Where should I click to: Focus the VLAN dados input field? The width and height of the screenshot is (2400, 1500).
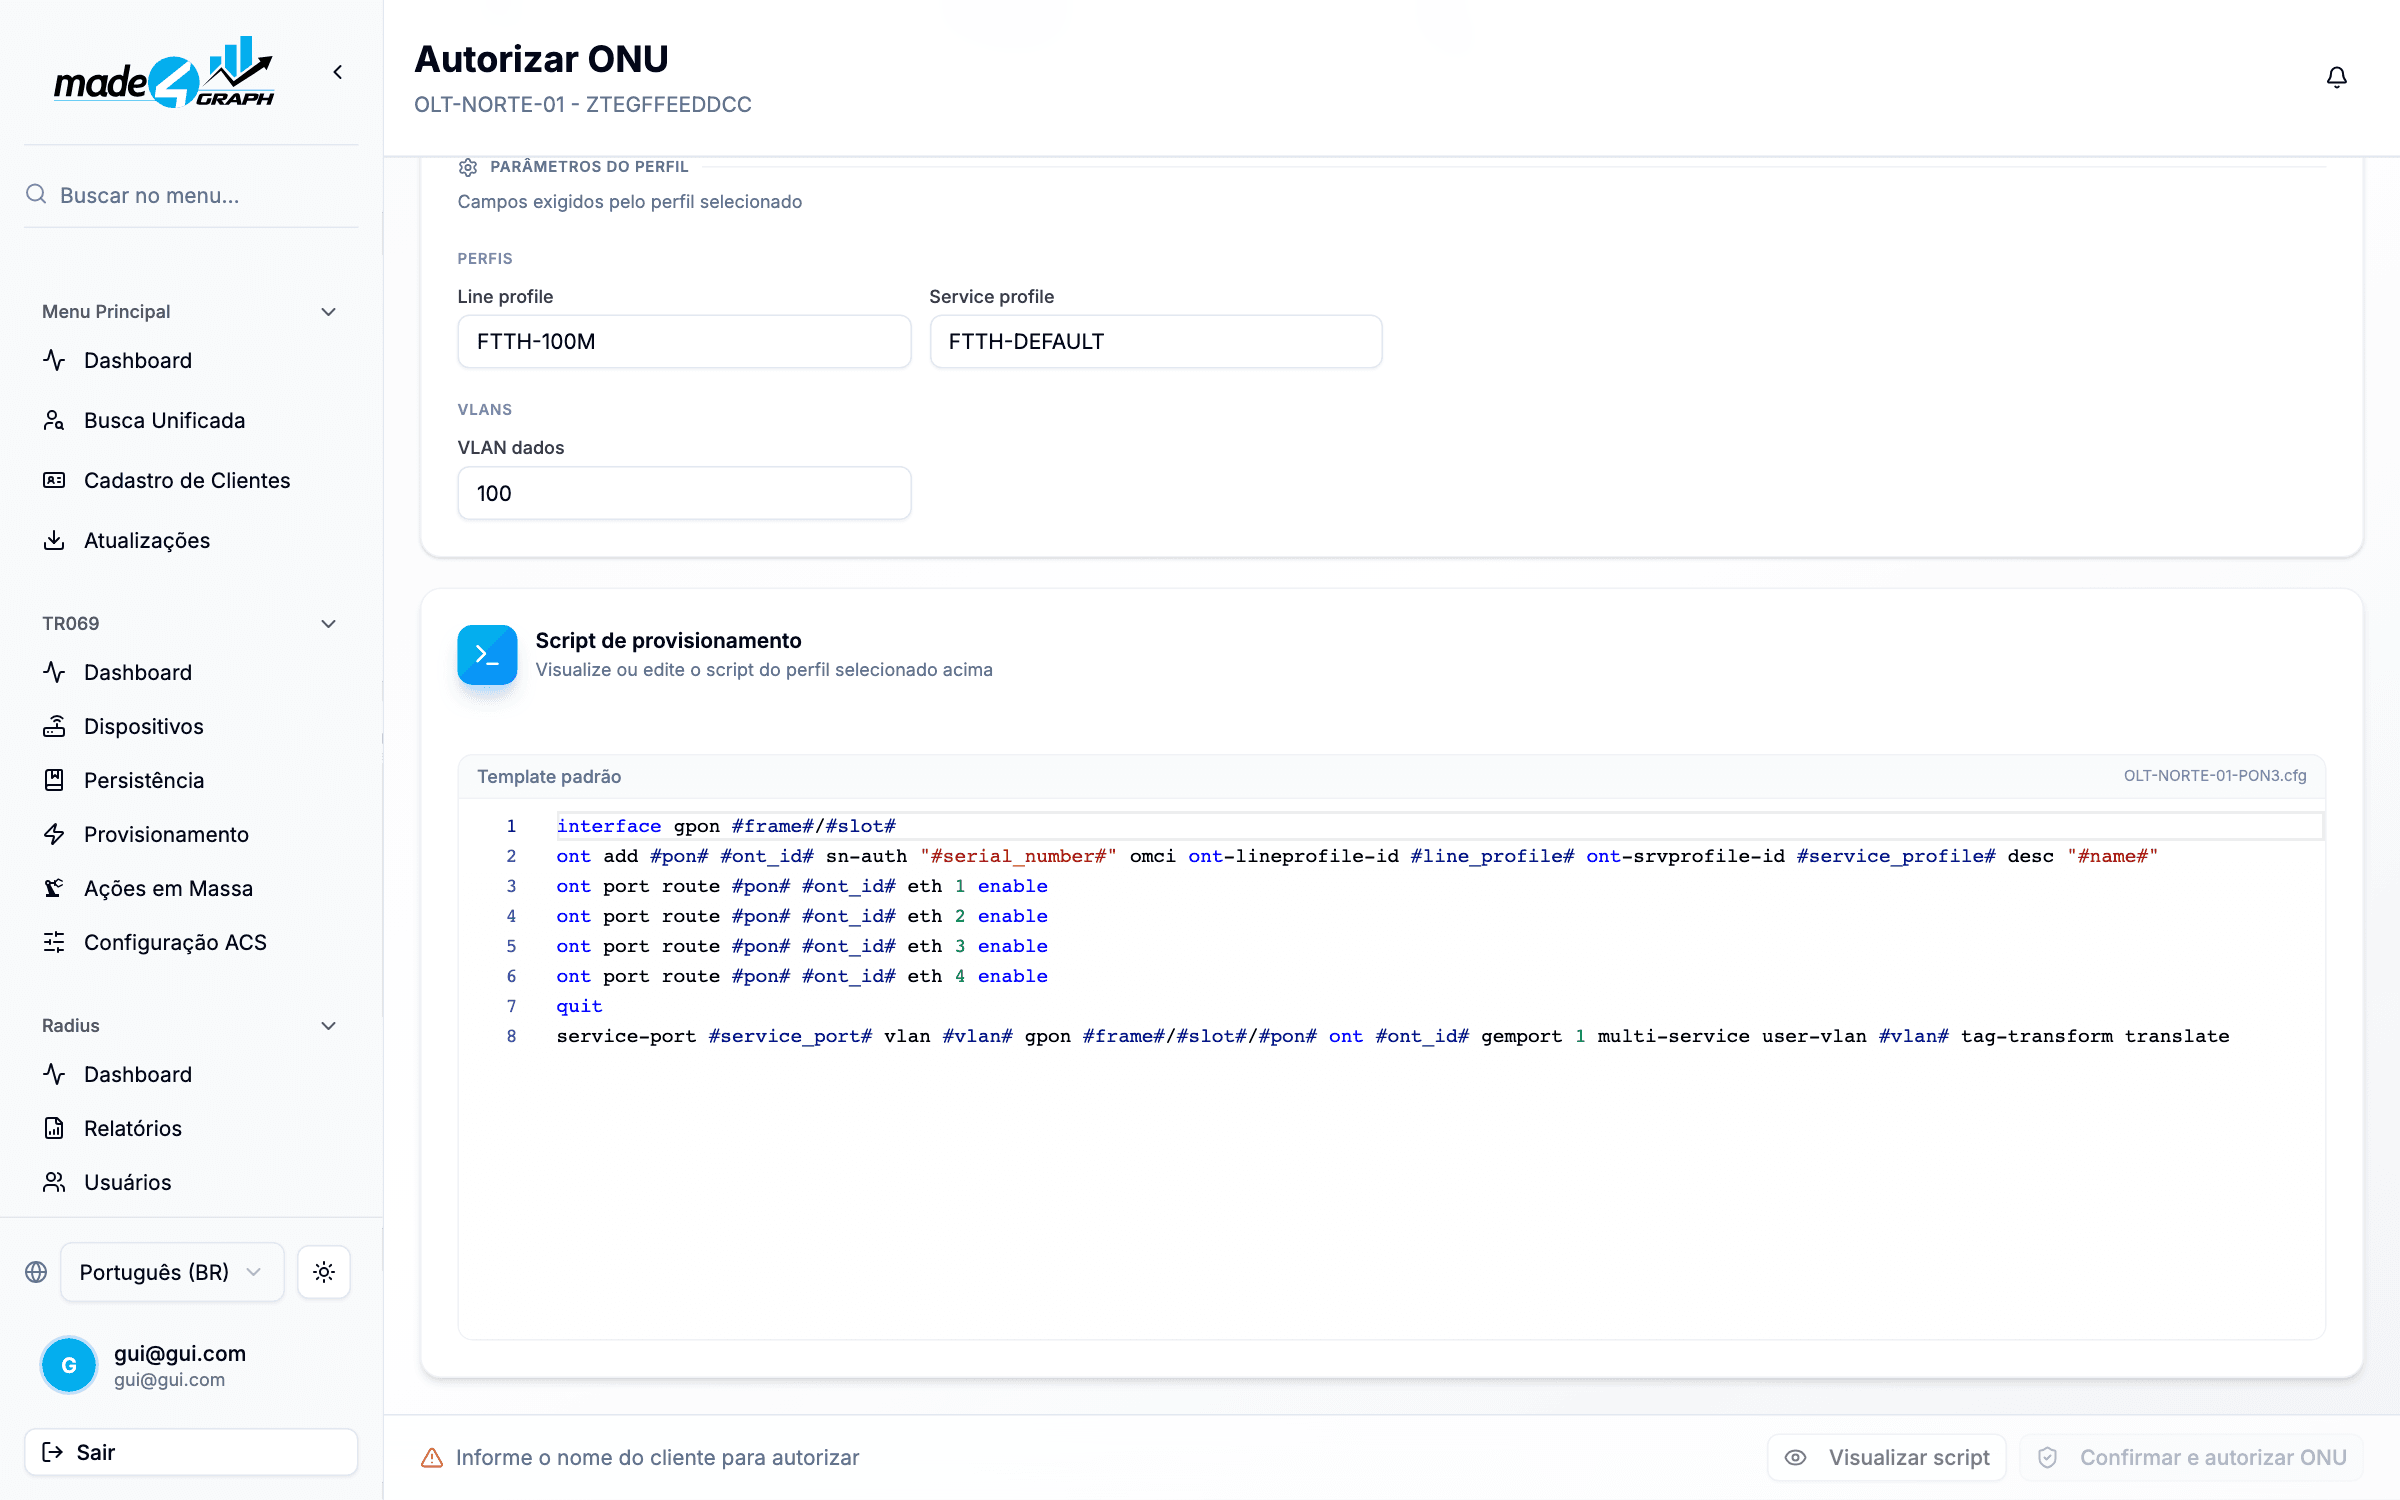click(x=684, y=493)
